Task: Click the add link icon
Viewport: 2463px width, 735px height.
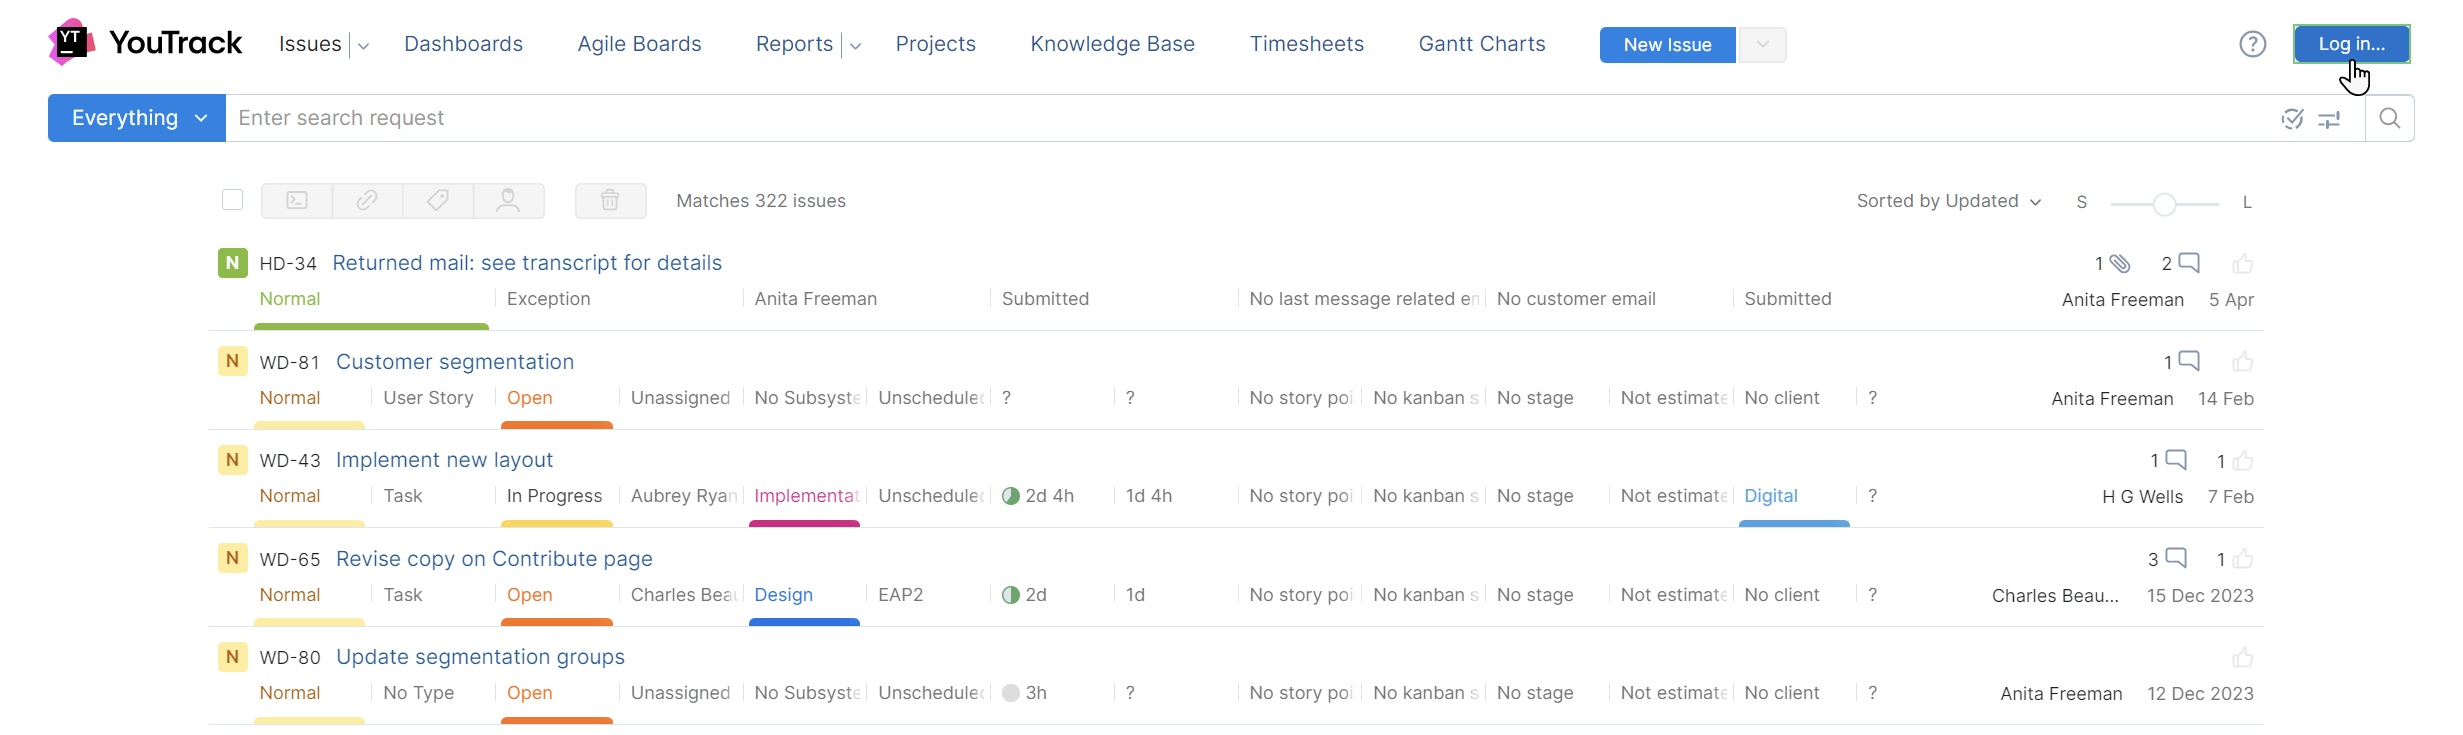Action: (367, 200)
